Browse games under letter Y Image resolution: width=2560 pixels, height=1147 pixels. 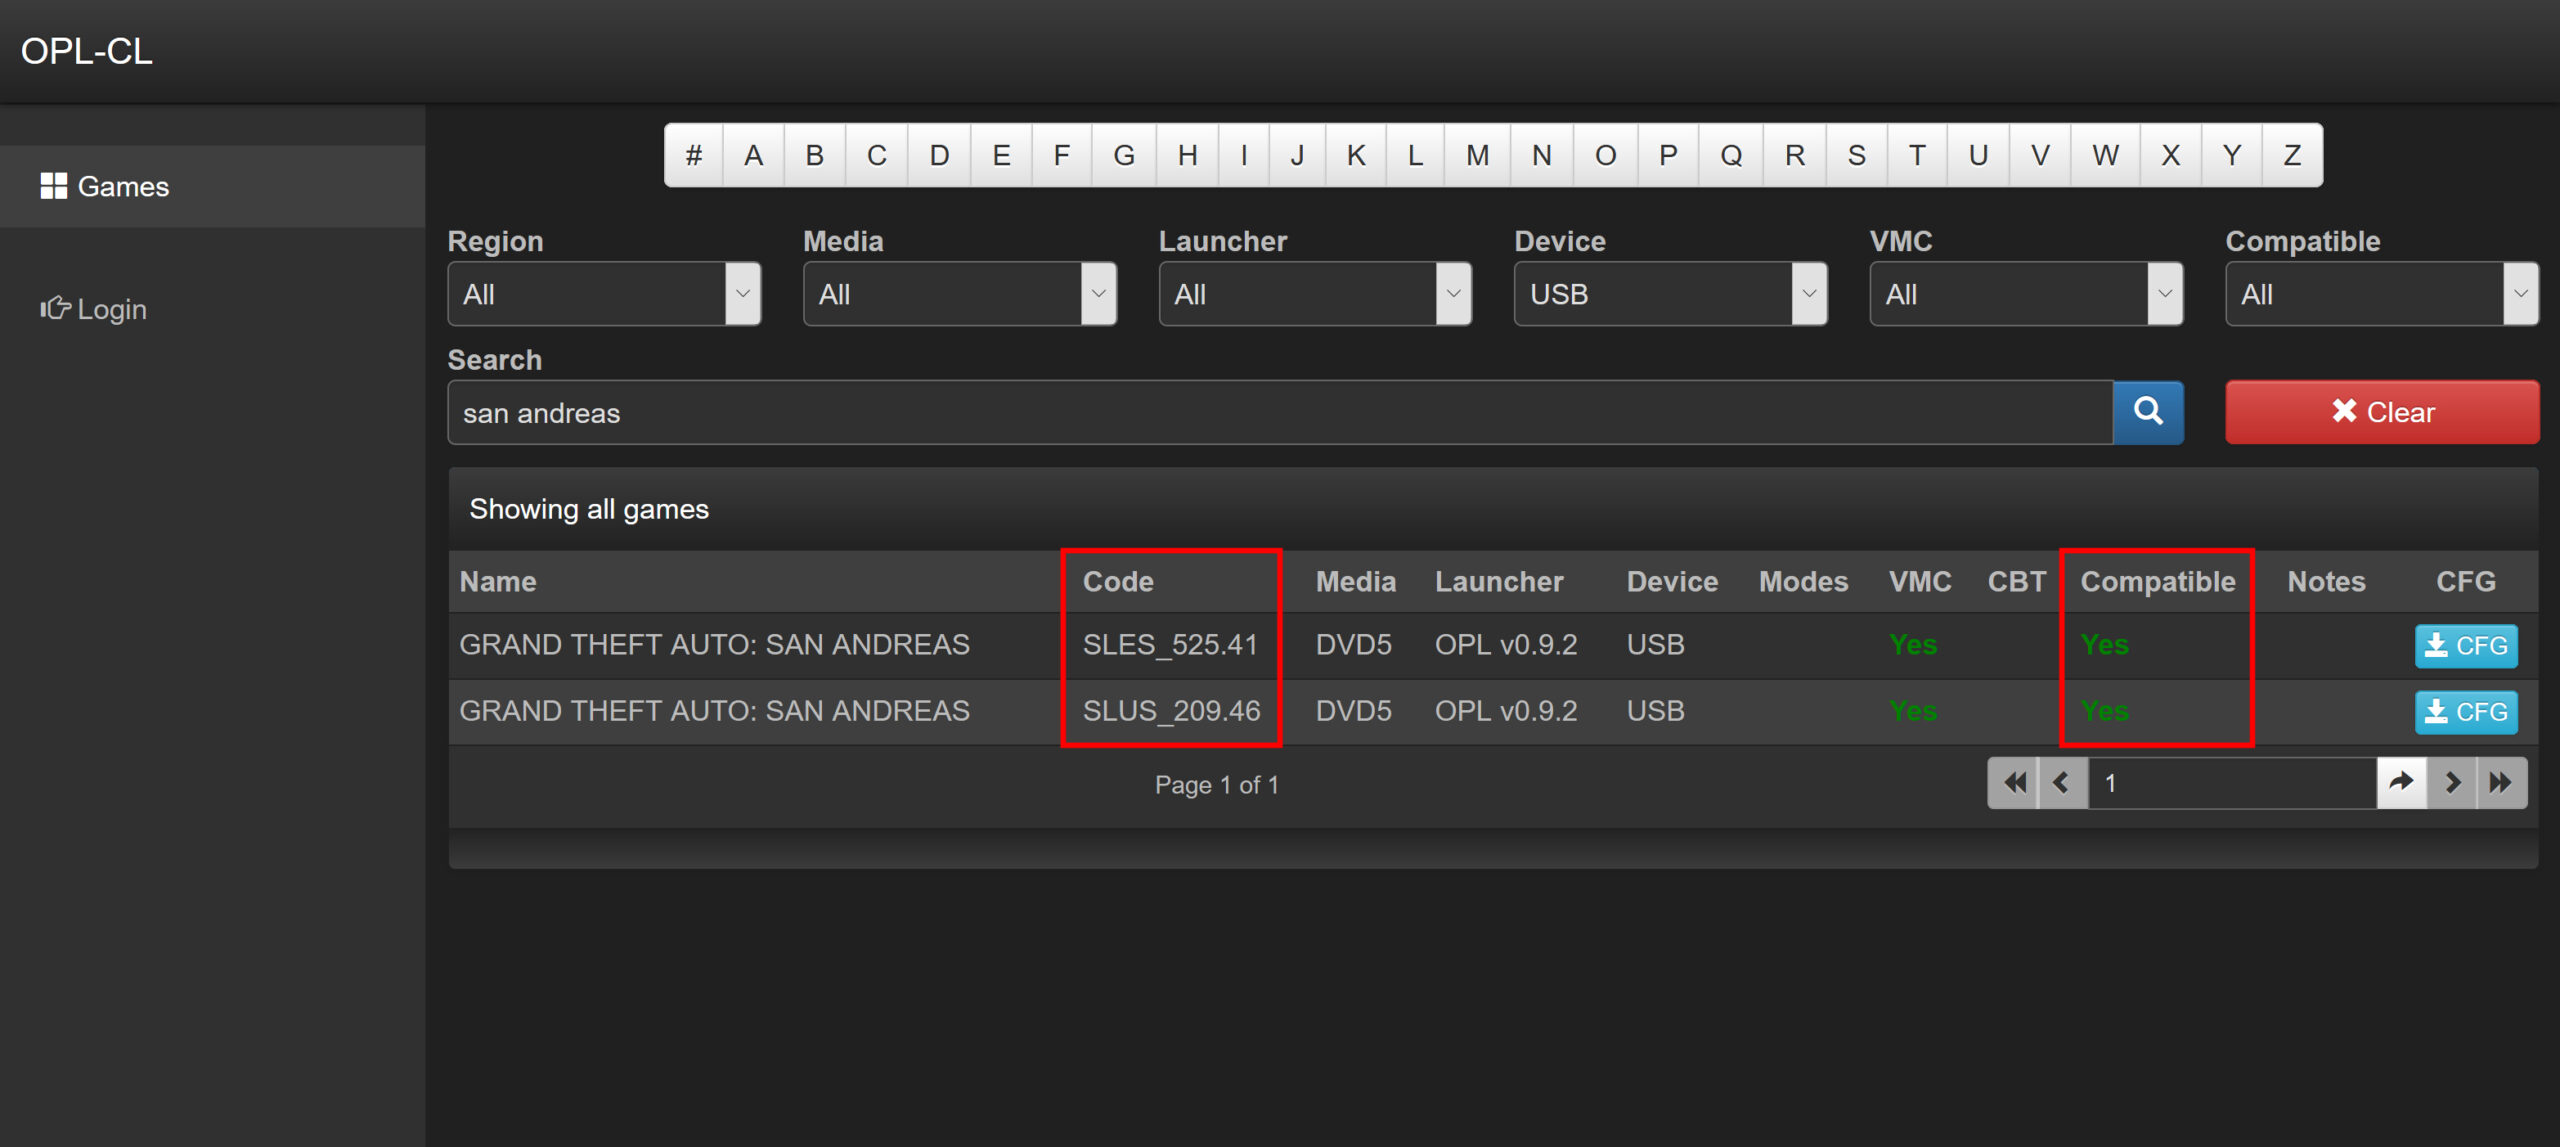2232,155
